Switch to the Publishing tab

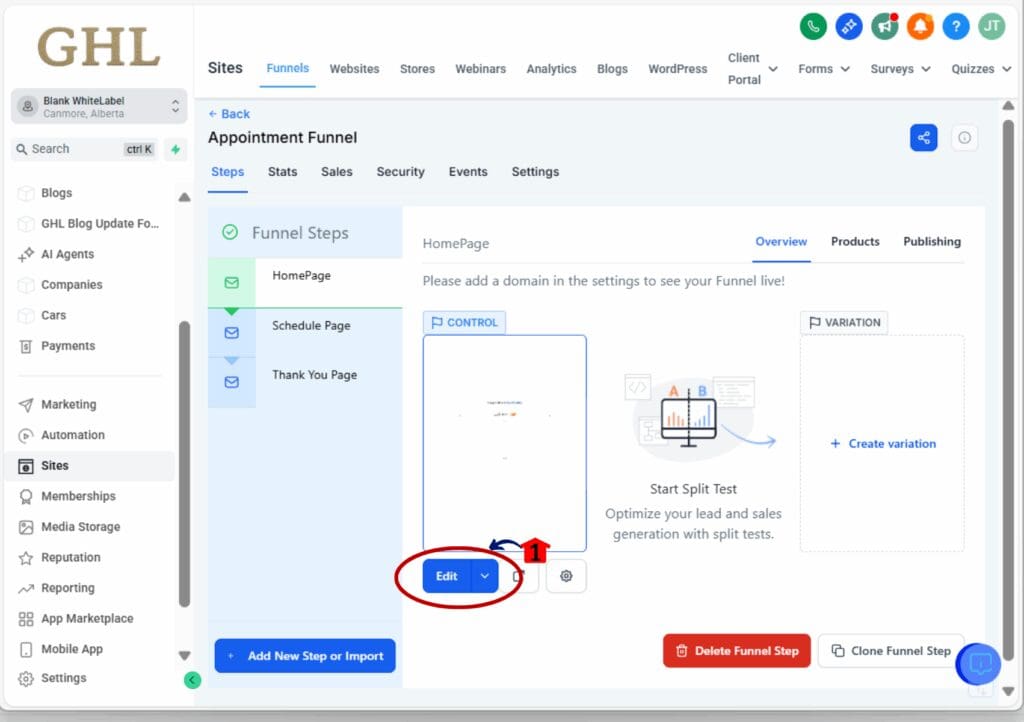[931, 241]
